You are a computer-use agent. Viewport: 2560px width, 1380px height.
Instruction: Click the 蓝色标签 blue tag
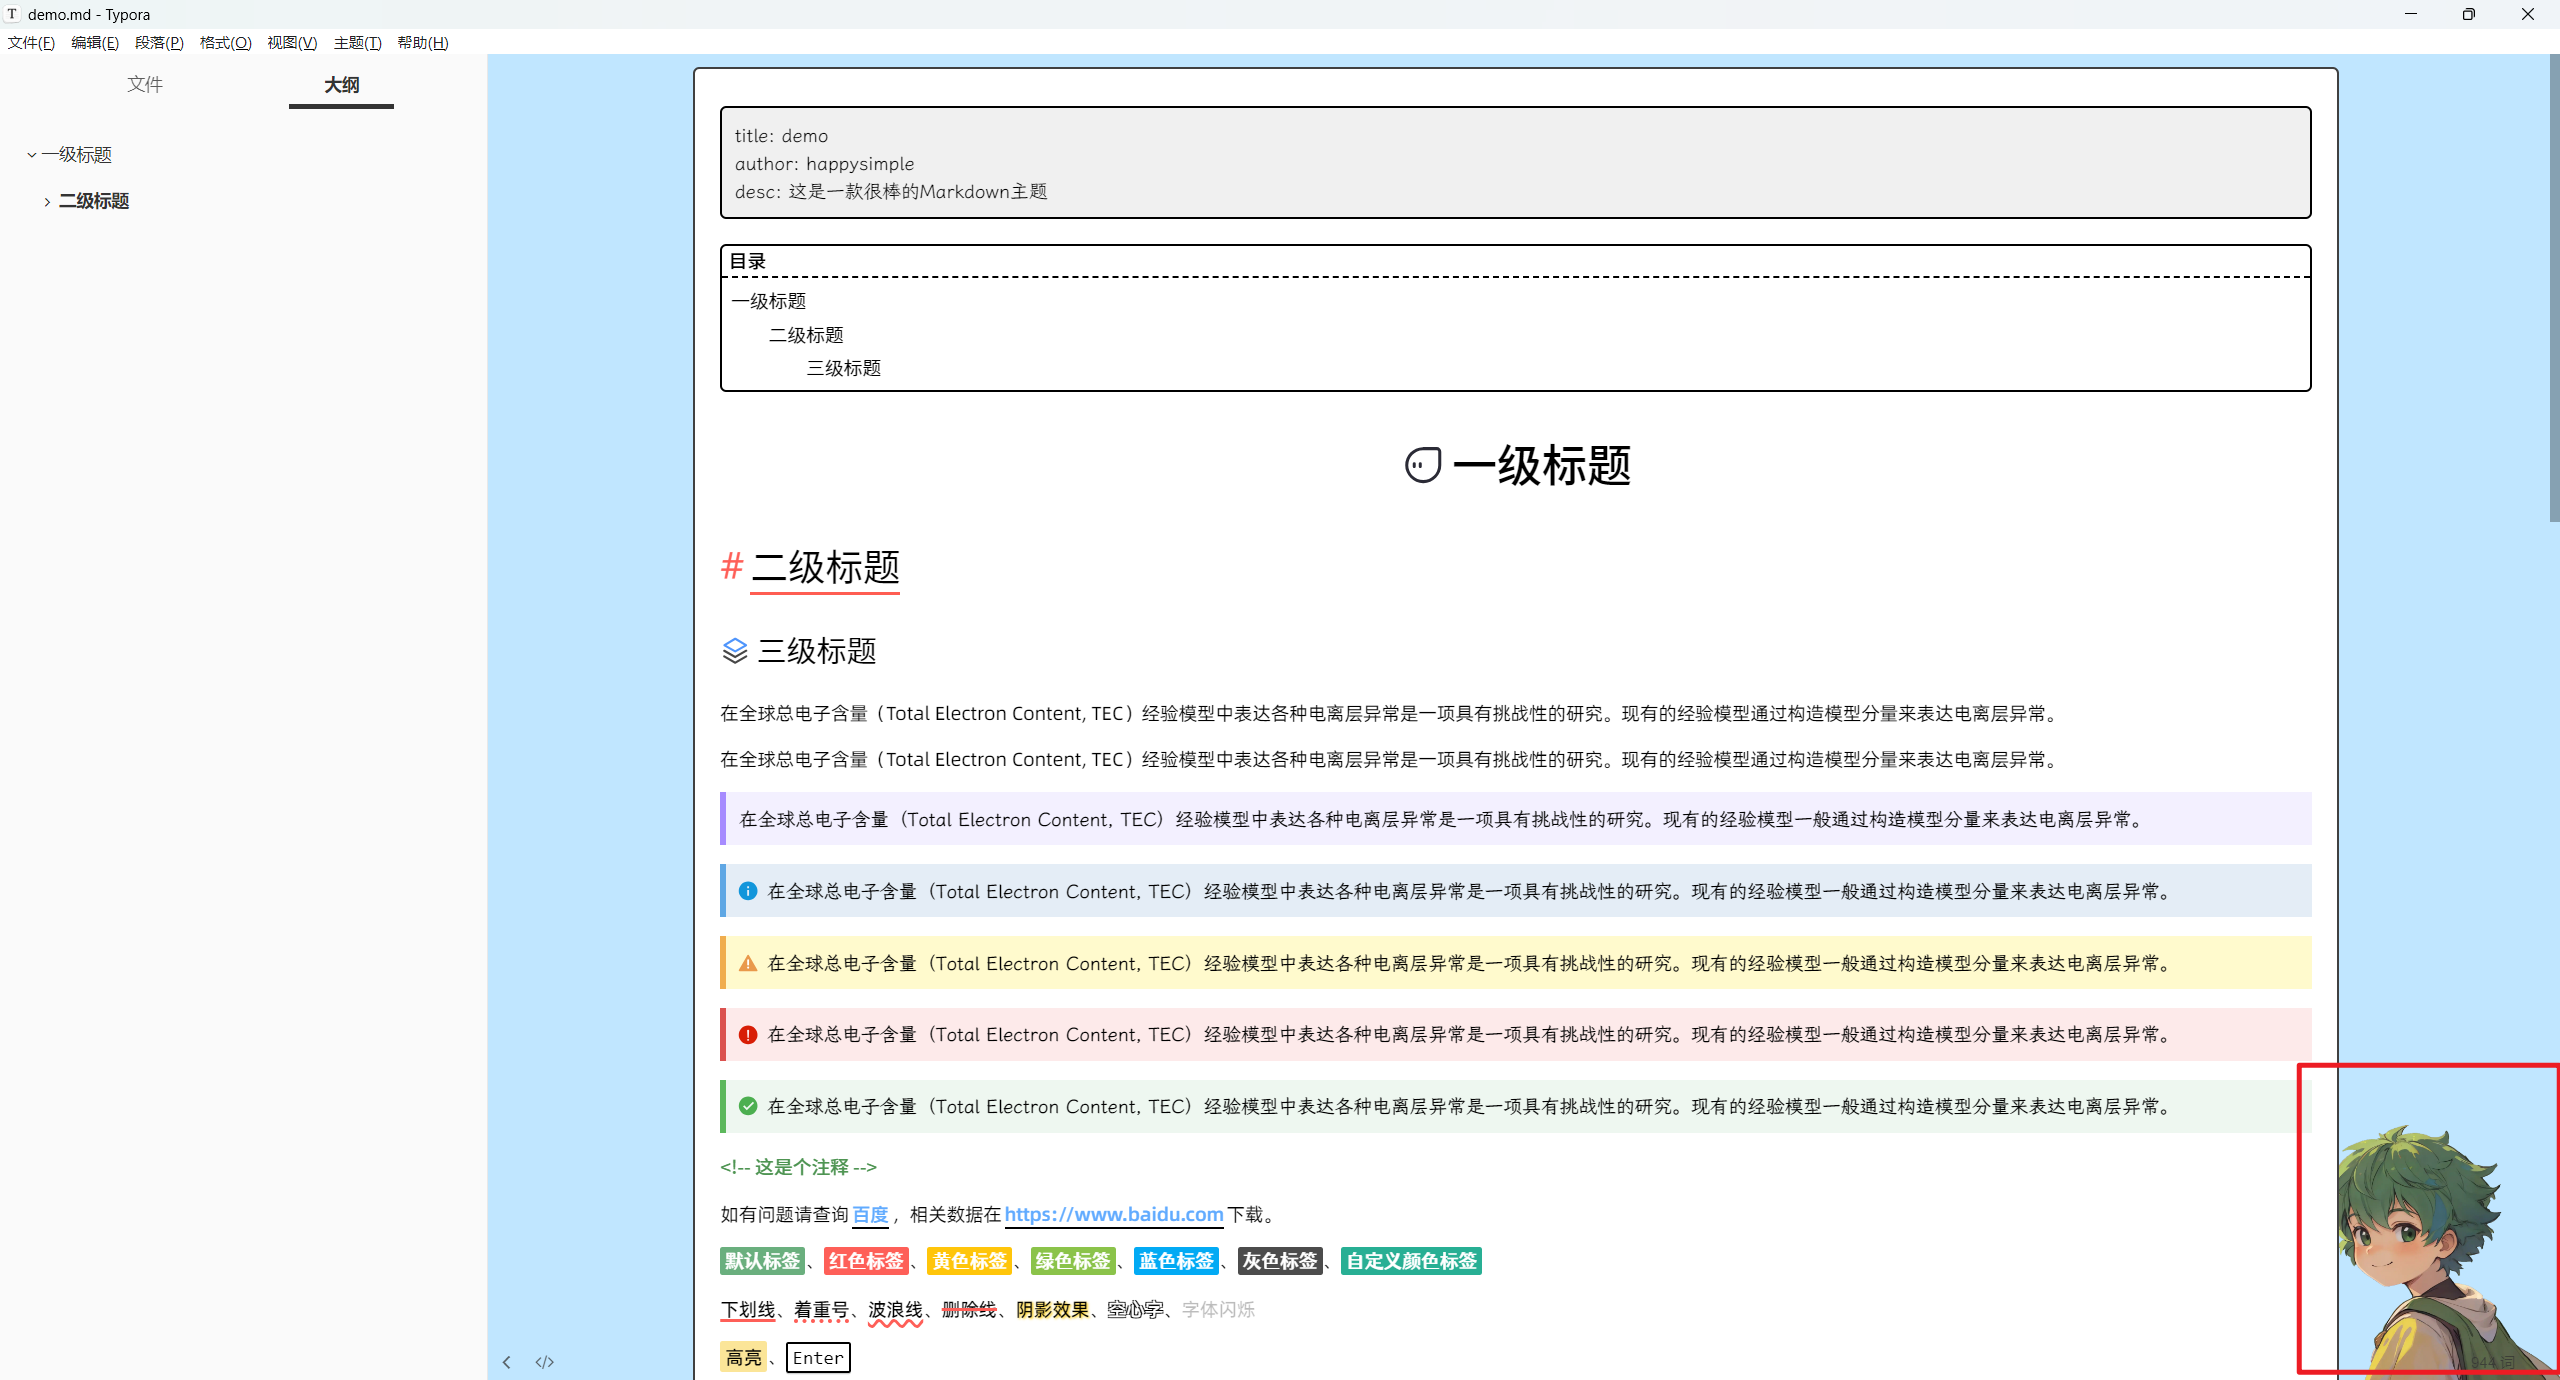[x=1176, y=1261]
